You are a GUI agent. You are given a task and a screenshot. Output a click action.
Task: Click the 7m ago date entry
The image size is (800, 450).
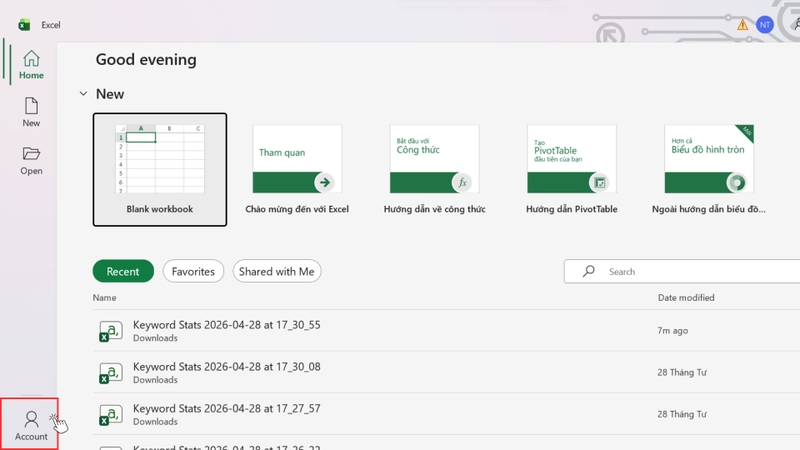tap(672, 331)
